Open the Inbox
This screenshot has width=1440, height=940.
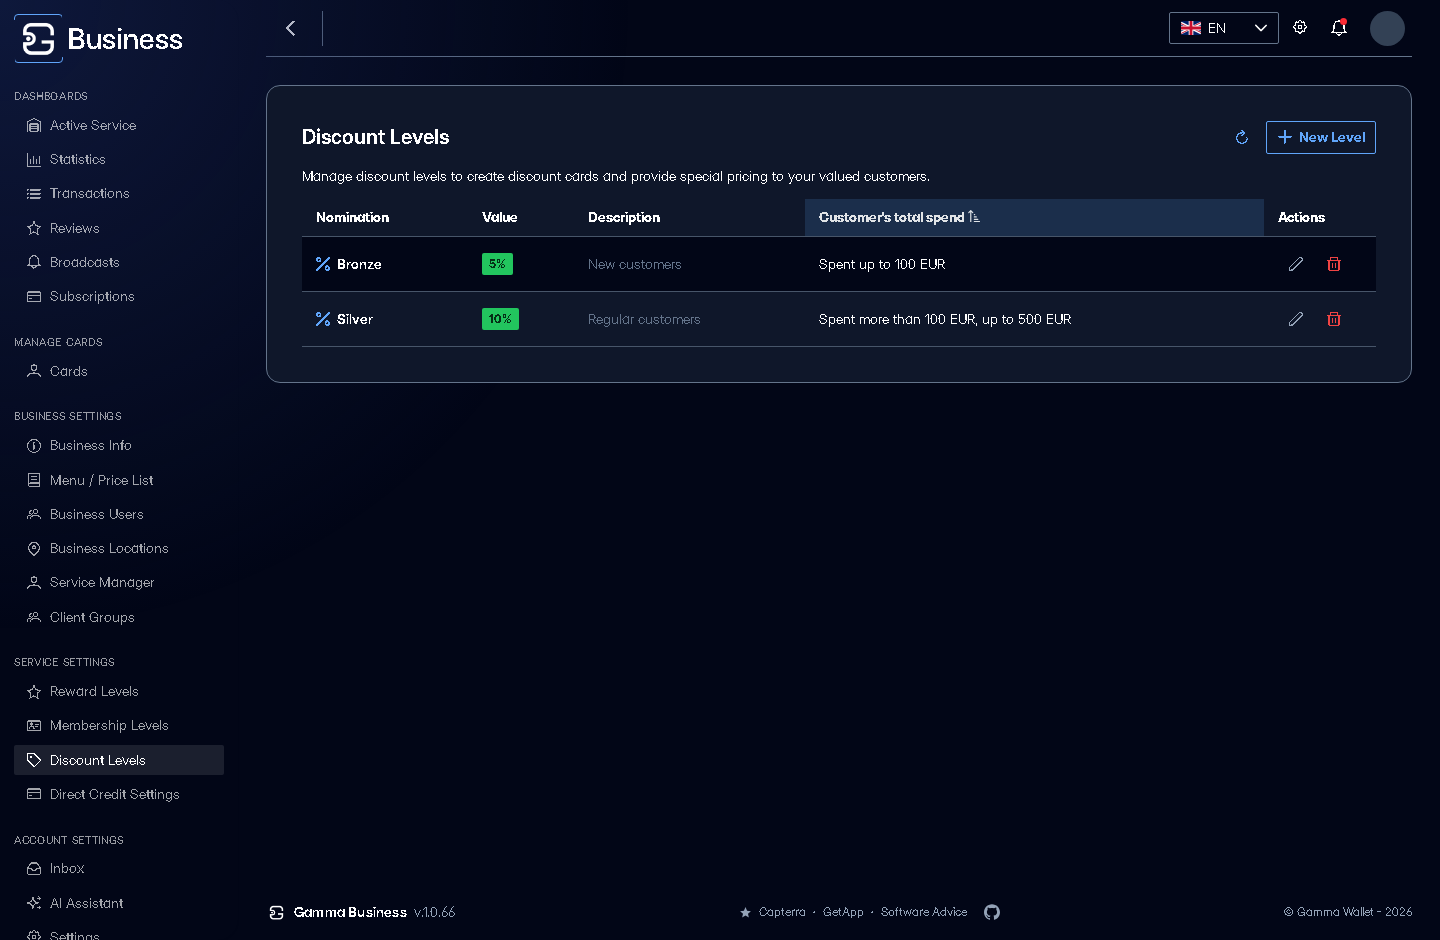119,868
